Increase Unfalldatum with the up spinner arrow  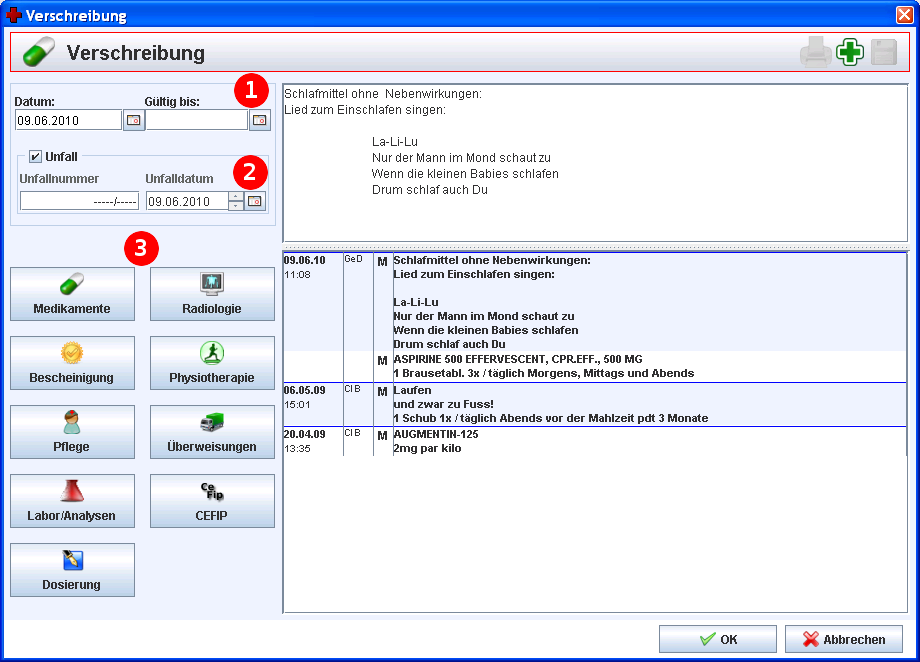(x=236, y=196)
